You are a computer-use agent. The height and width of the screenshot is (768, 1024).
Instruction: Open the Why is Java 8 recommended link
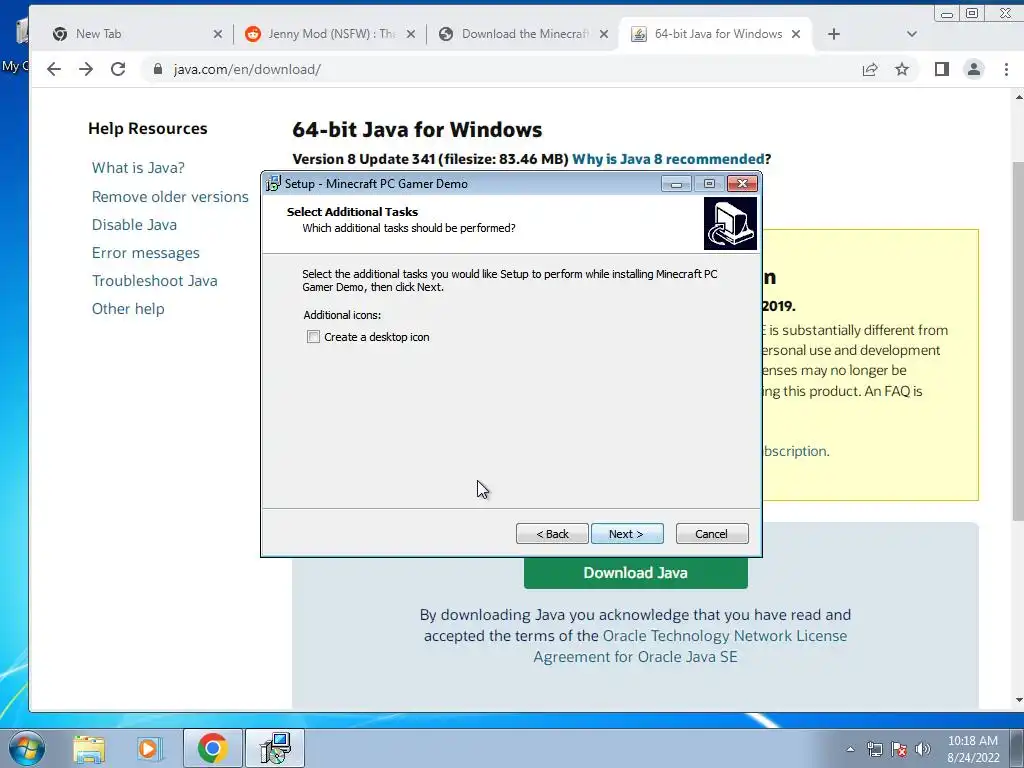click(x=668, y=159)
